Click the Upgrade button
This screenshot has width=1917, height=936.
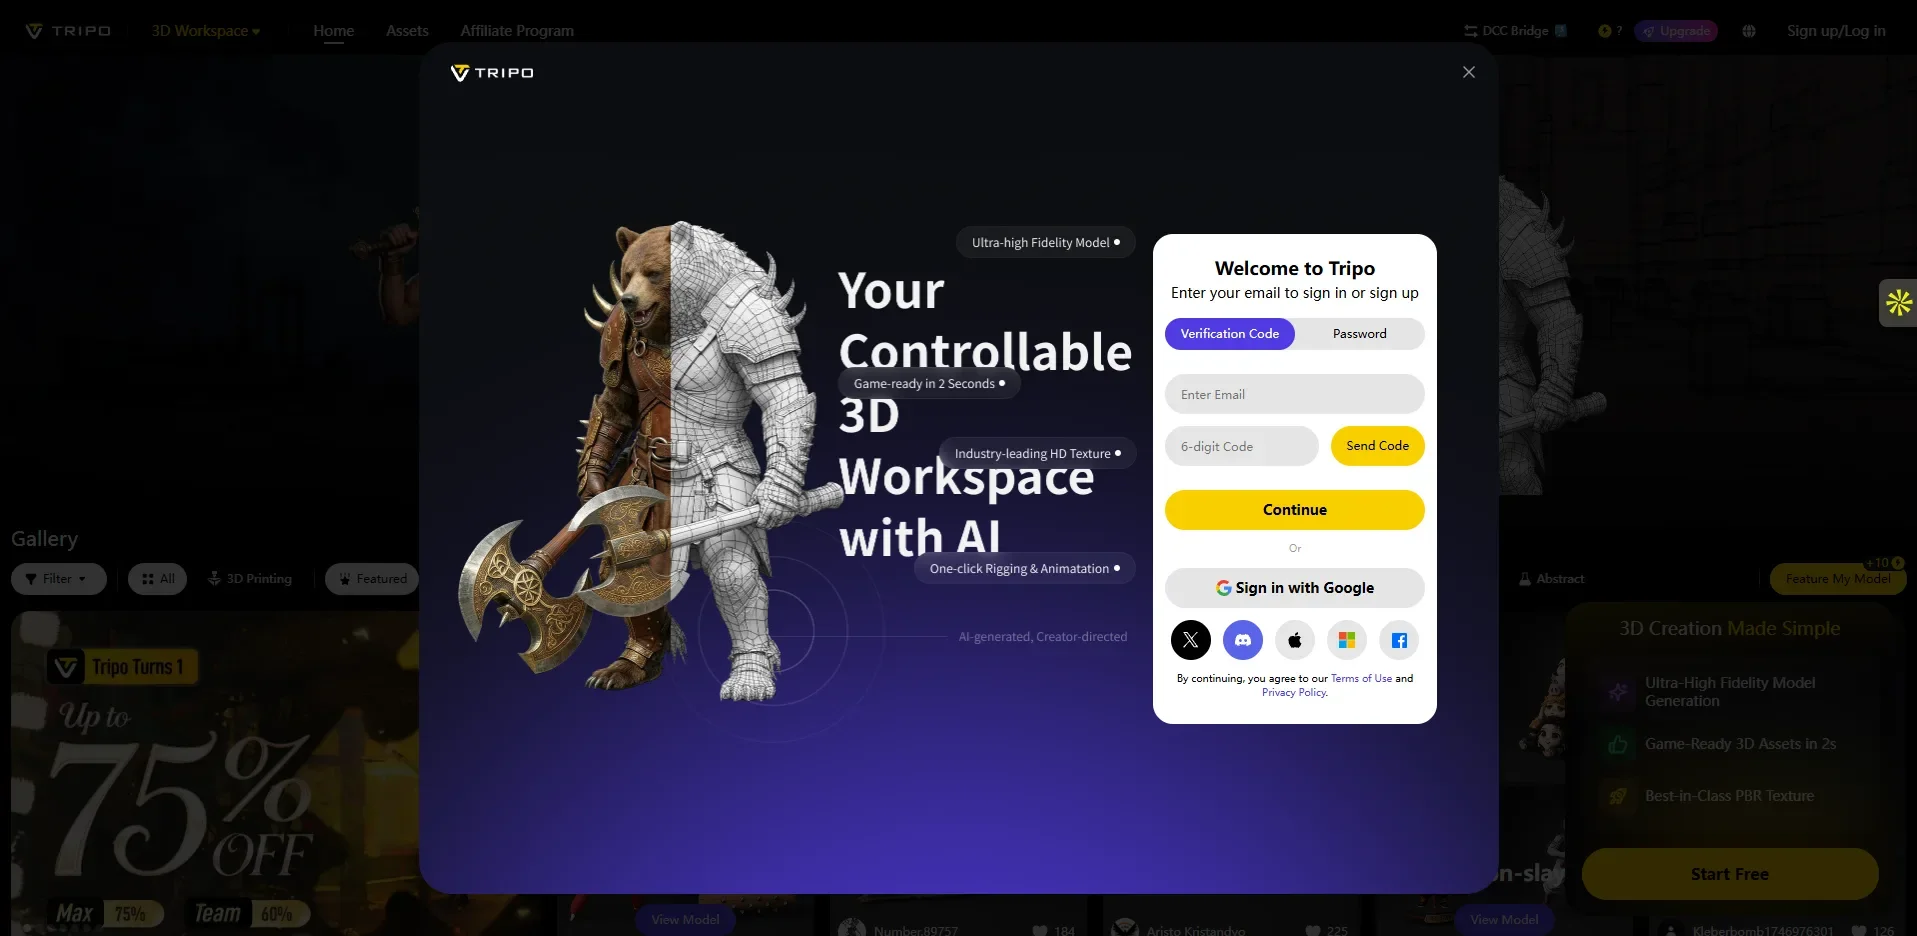pos(1676,31)
